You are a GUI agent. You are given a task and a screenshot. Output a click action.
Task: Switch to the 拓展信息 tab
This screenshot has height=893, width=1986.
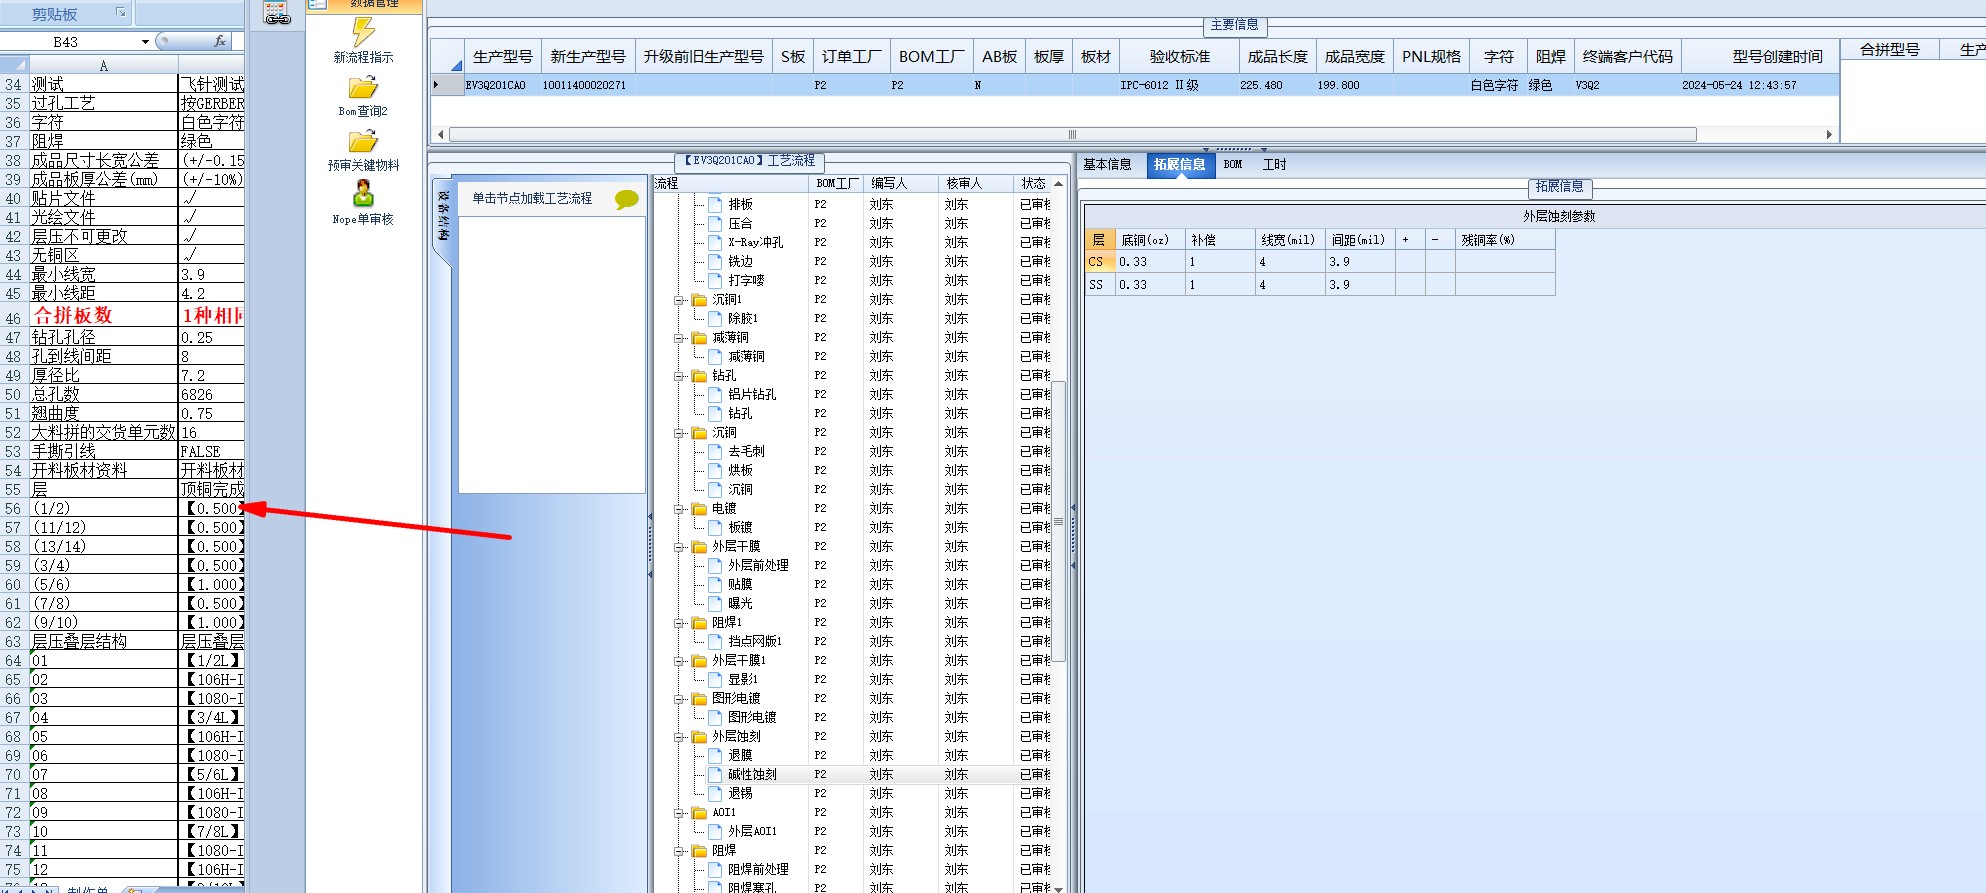coord(1179,165)
